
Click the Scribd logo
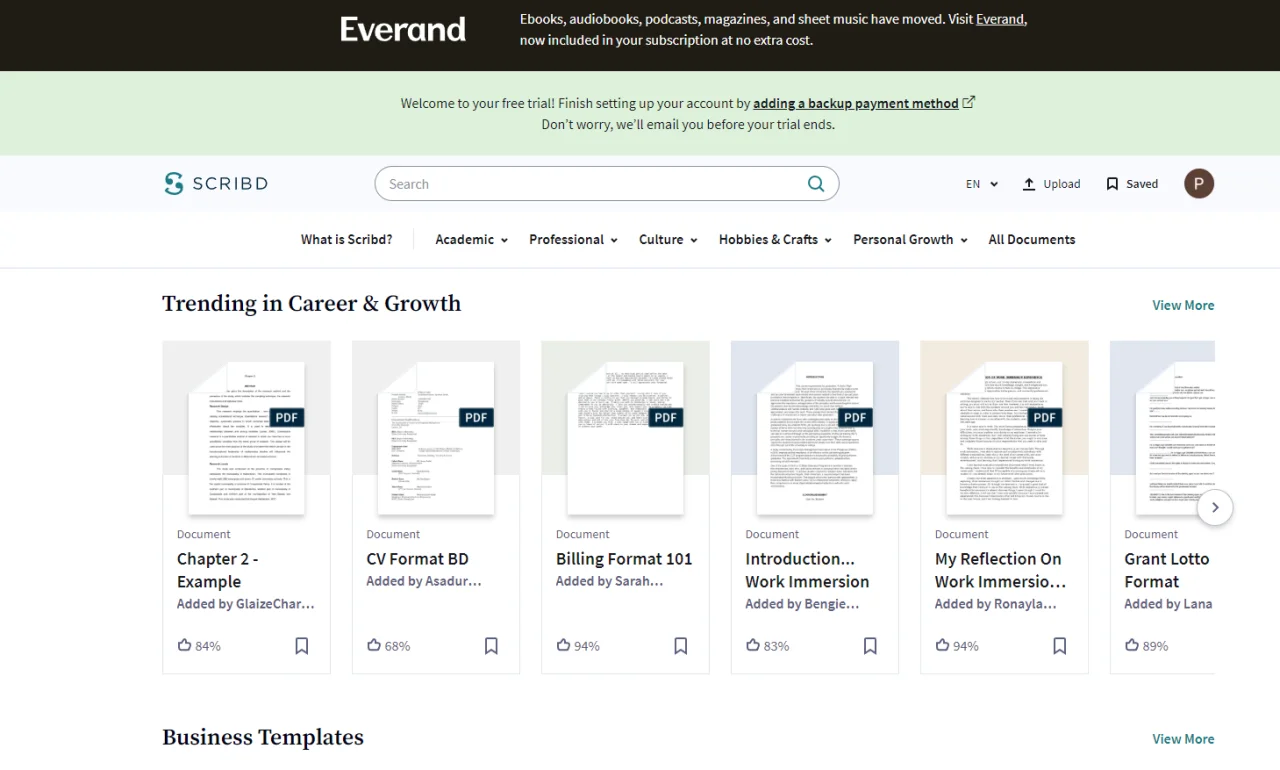tap(216, 183)
